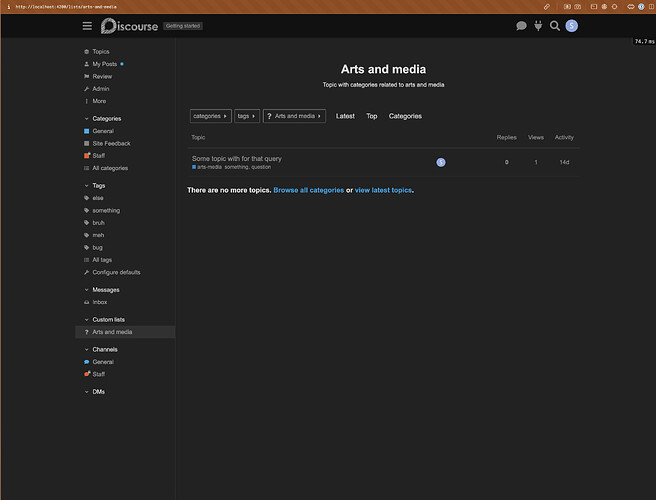The width and height of the screenshot is (656, 500).
Task: Open All tags link
Action: coord(102,260)
